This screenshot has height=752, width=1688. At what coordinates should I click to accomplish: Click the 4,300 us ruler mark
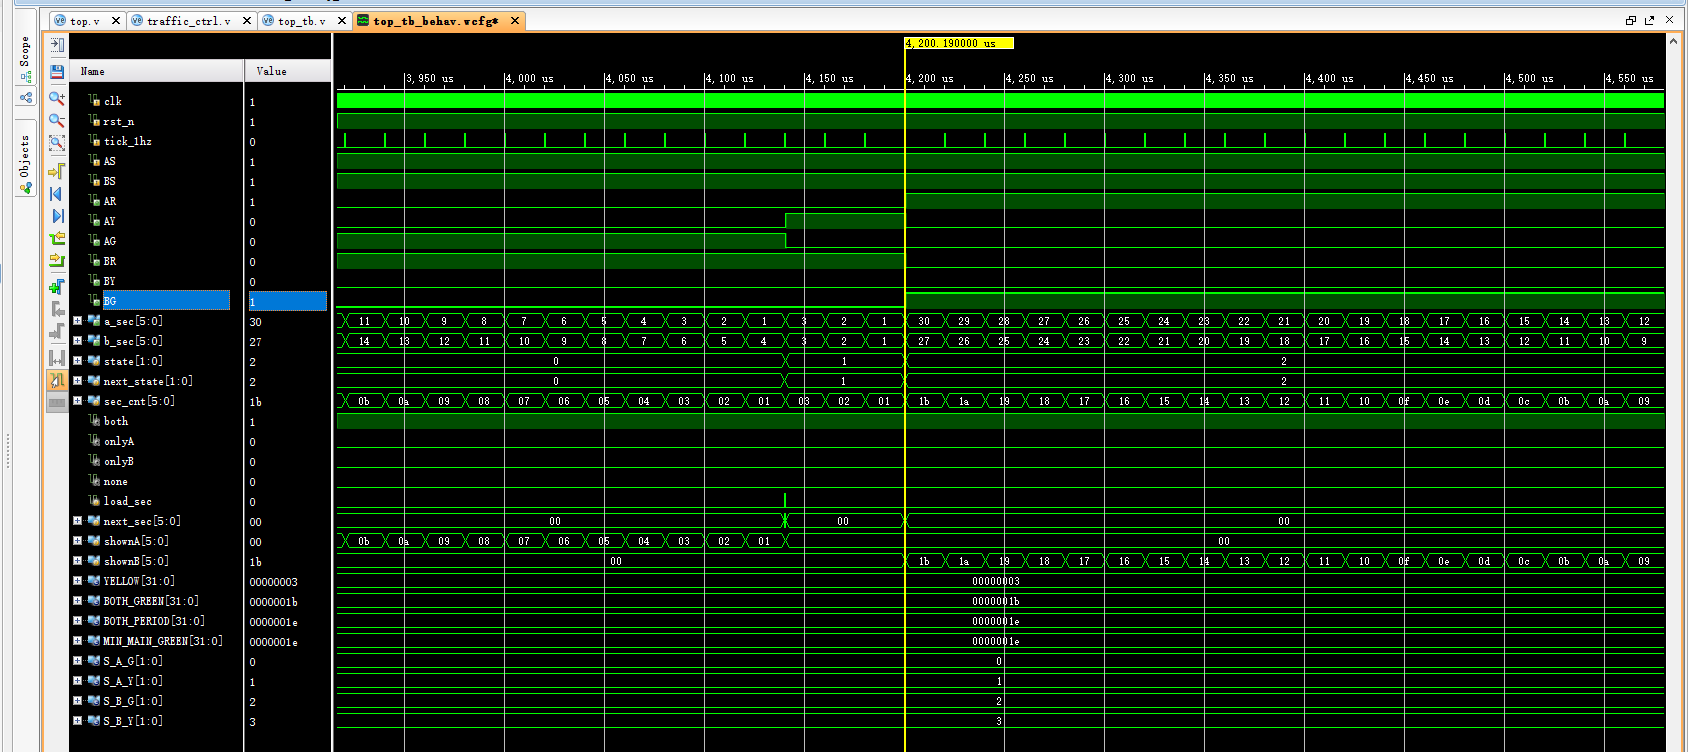[1129, 78]
